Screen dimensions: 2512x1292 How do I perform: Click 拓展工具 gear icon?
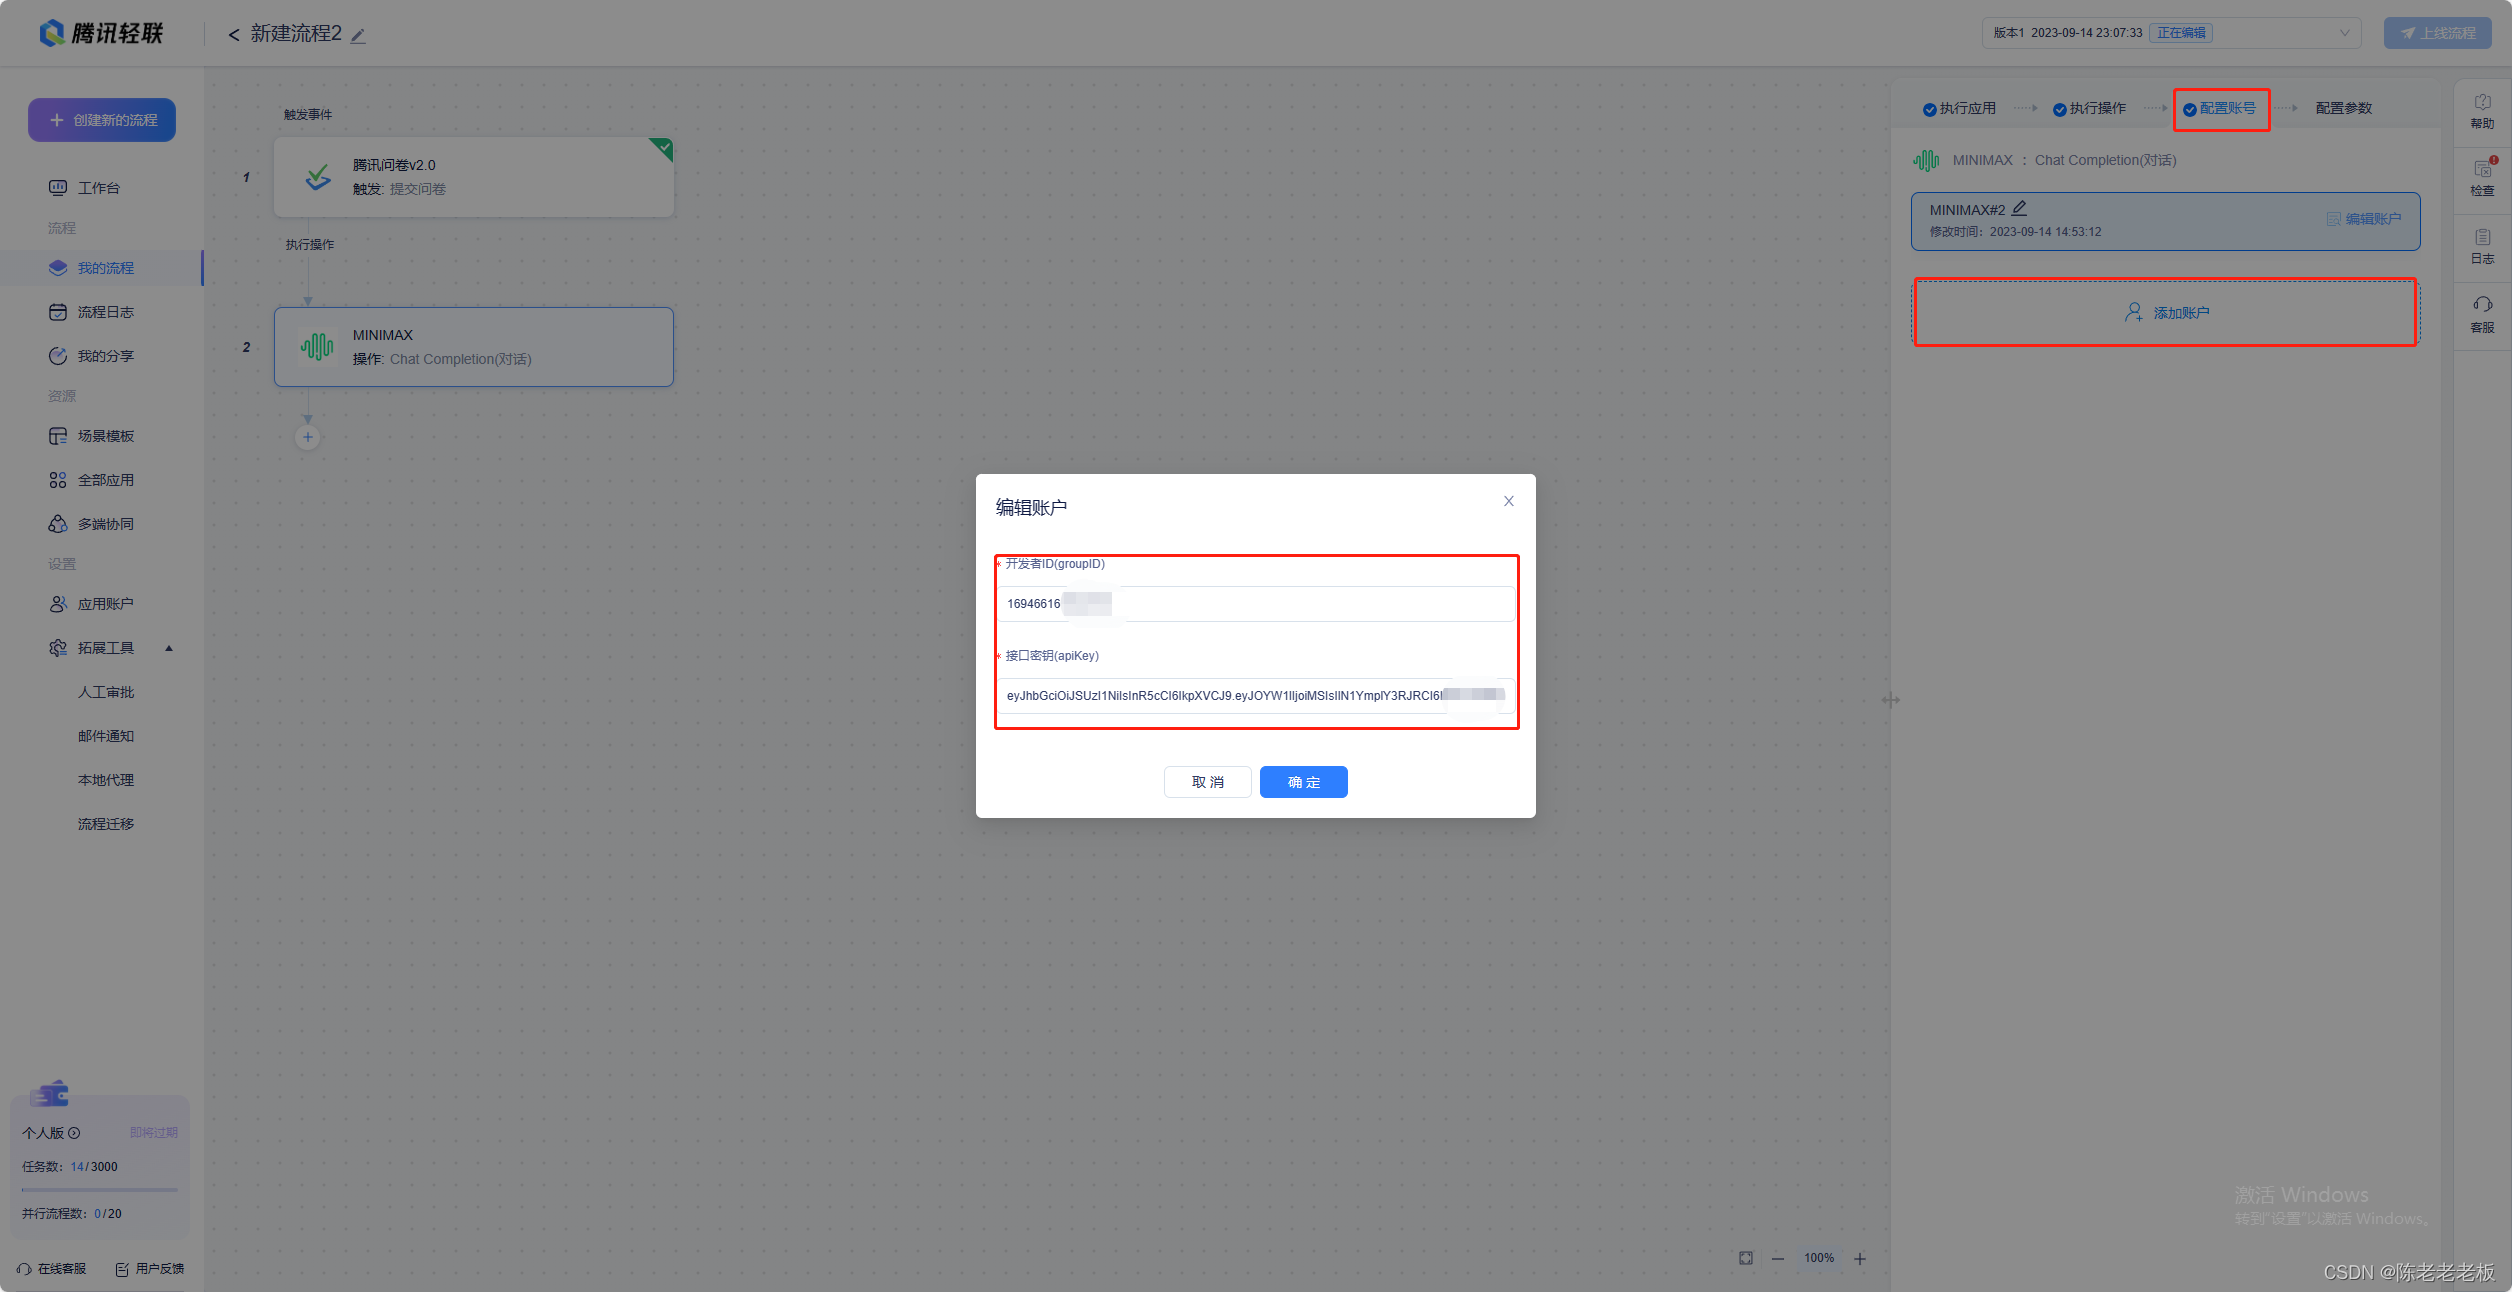point(58,648)
